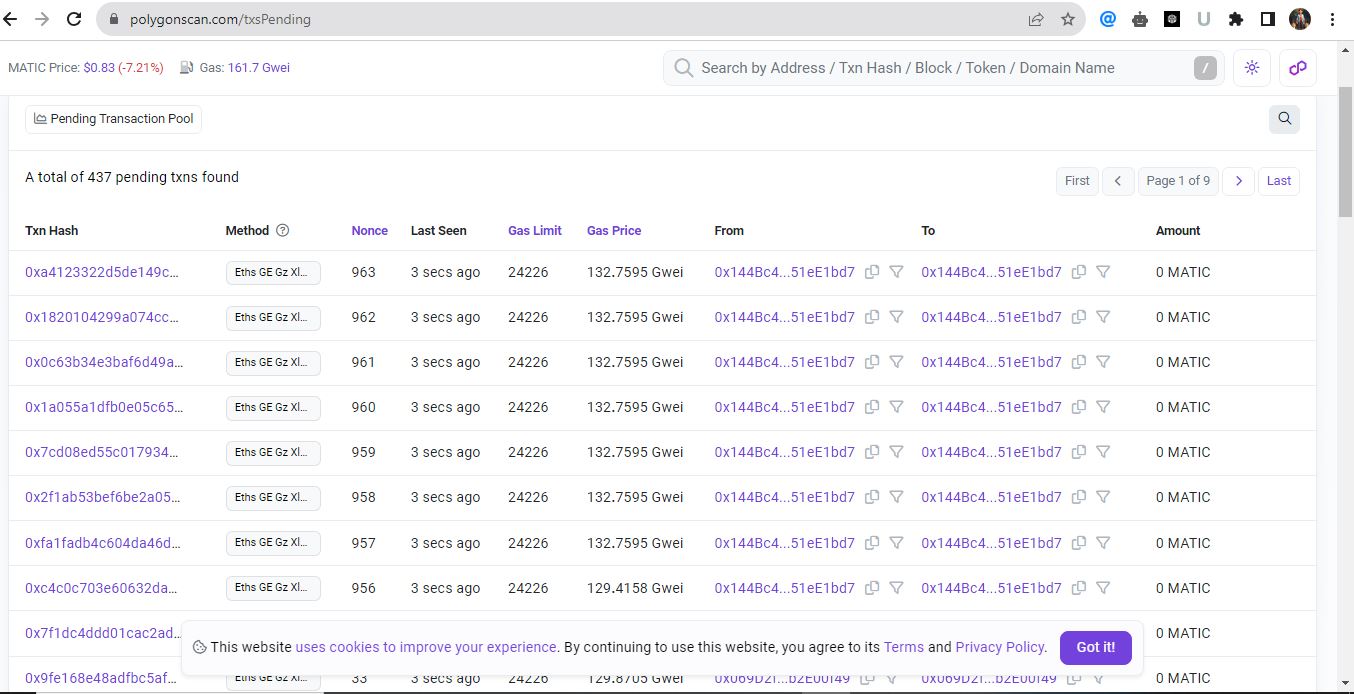Click the Polygon network logo button
The height and width of the screenshot is (694, 1354).
pyautogui.click(x=1298, y=68)
